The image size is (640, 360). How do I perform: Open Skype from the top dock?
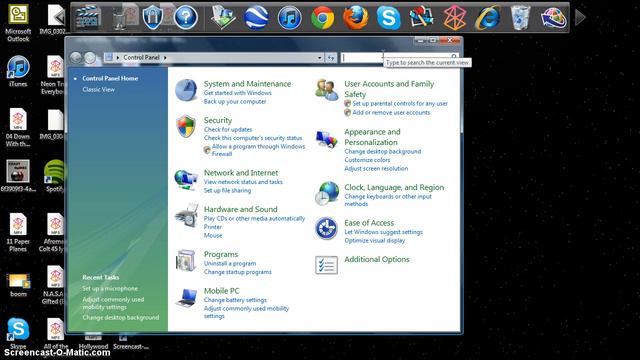pyautogui.click(x=388, y=18)
